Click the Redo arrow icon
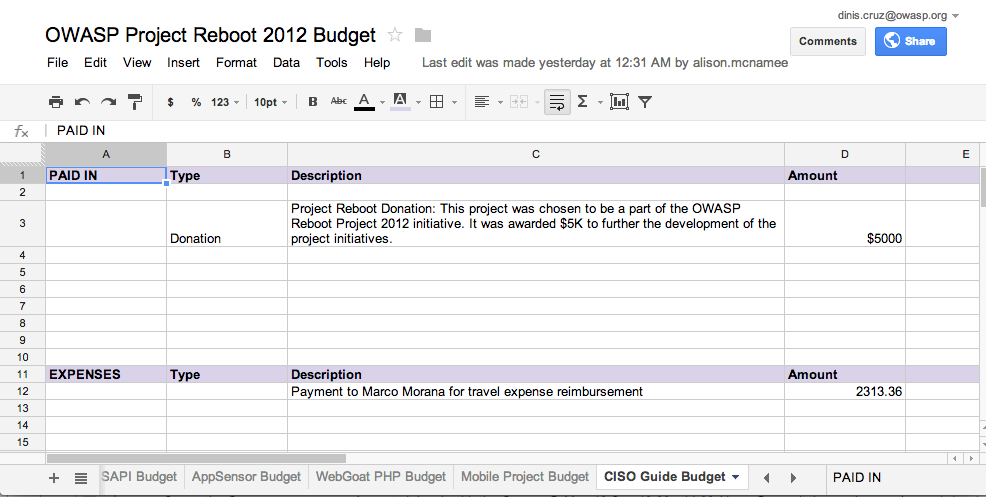 pos(108,102)
